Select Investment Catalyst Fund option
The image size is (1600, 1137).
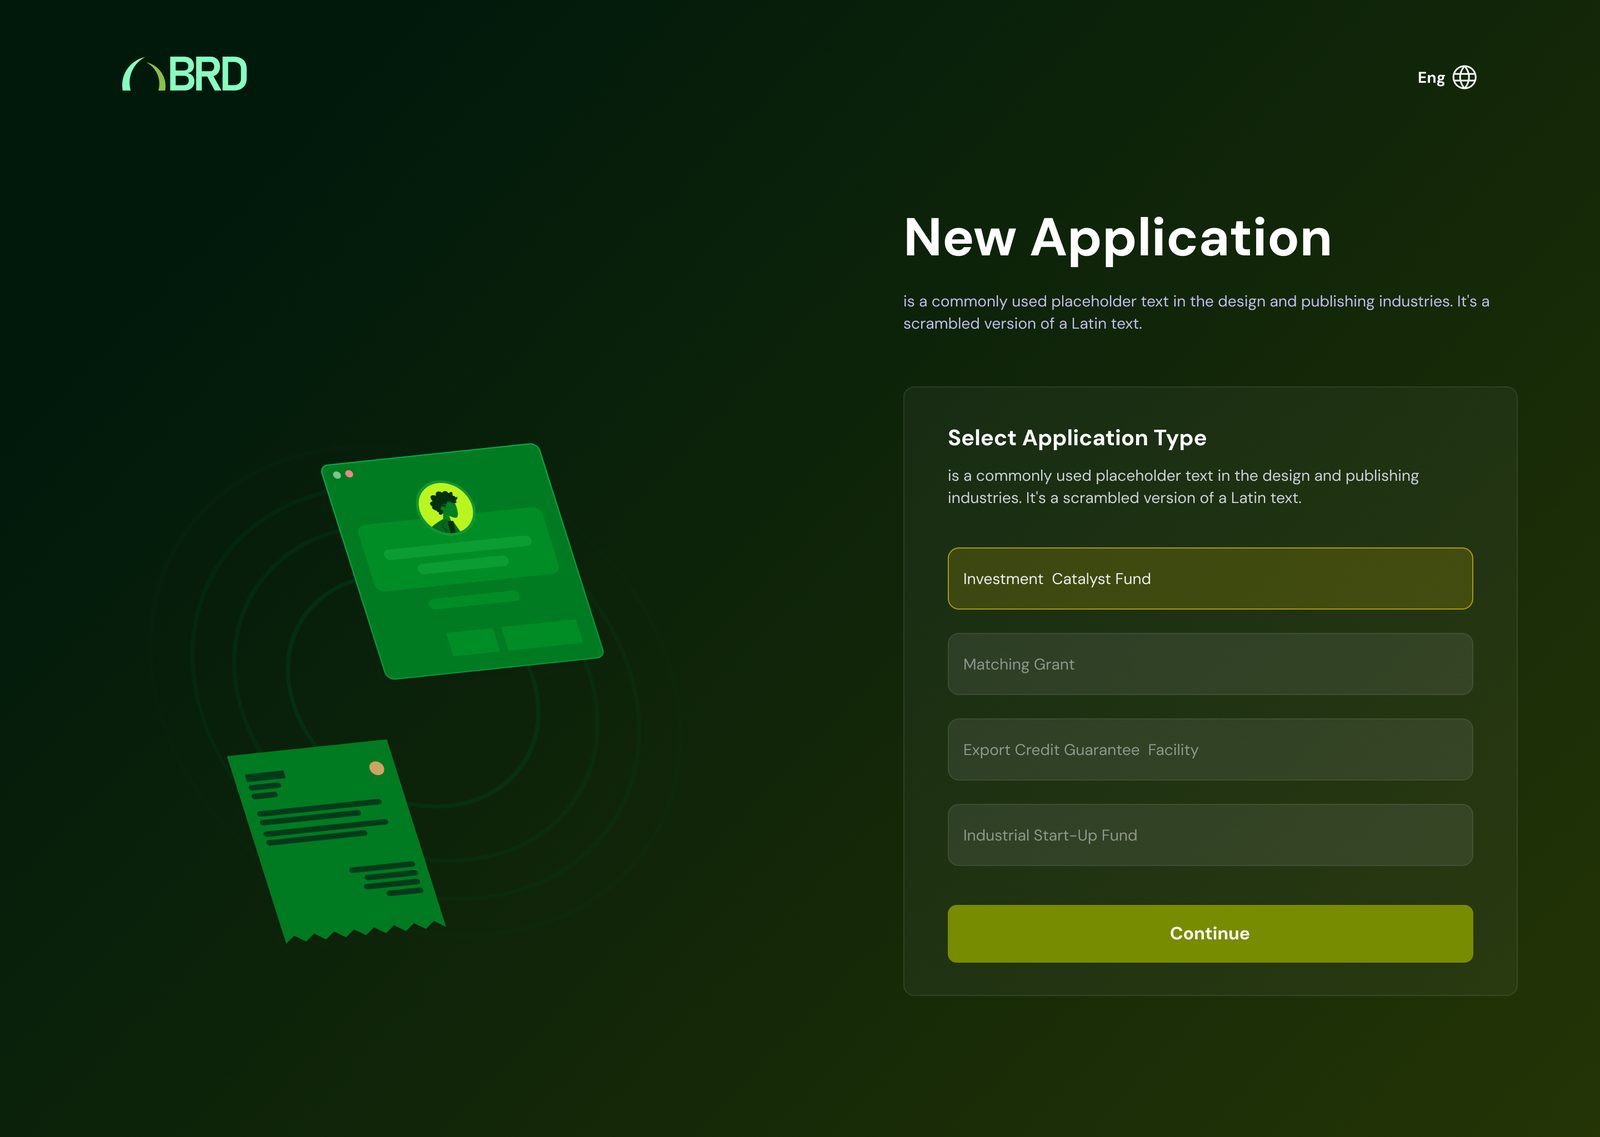(x=1210, y=578)
